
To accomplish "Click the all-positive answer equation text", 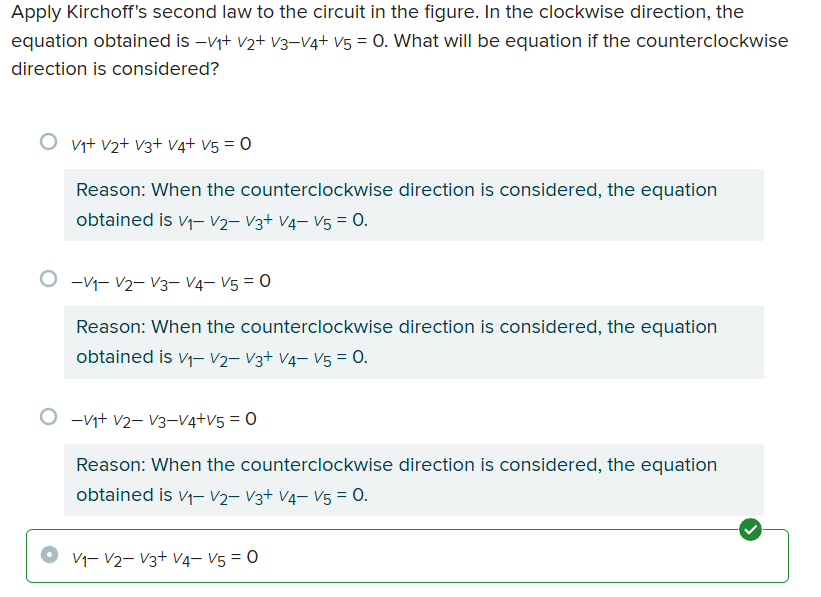I will [x=161, y=145].
